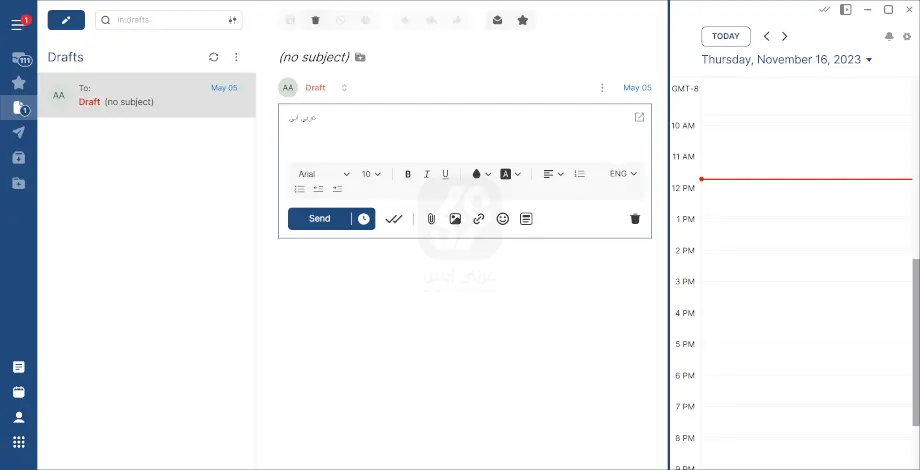Insert a template with the document icon
The width and height of the screenshot is (920, 470).
[x=526, y=219]
